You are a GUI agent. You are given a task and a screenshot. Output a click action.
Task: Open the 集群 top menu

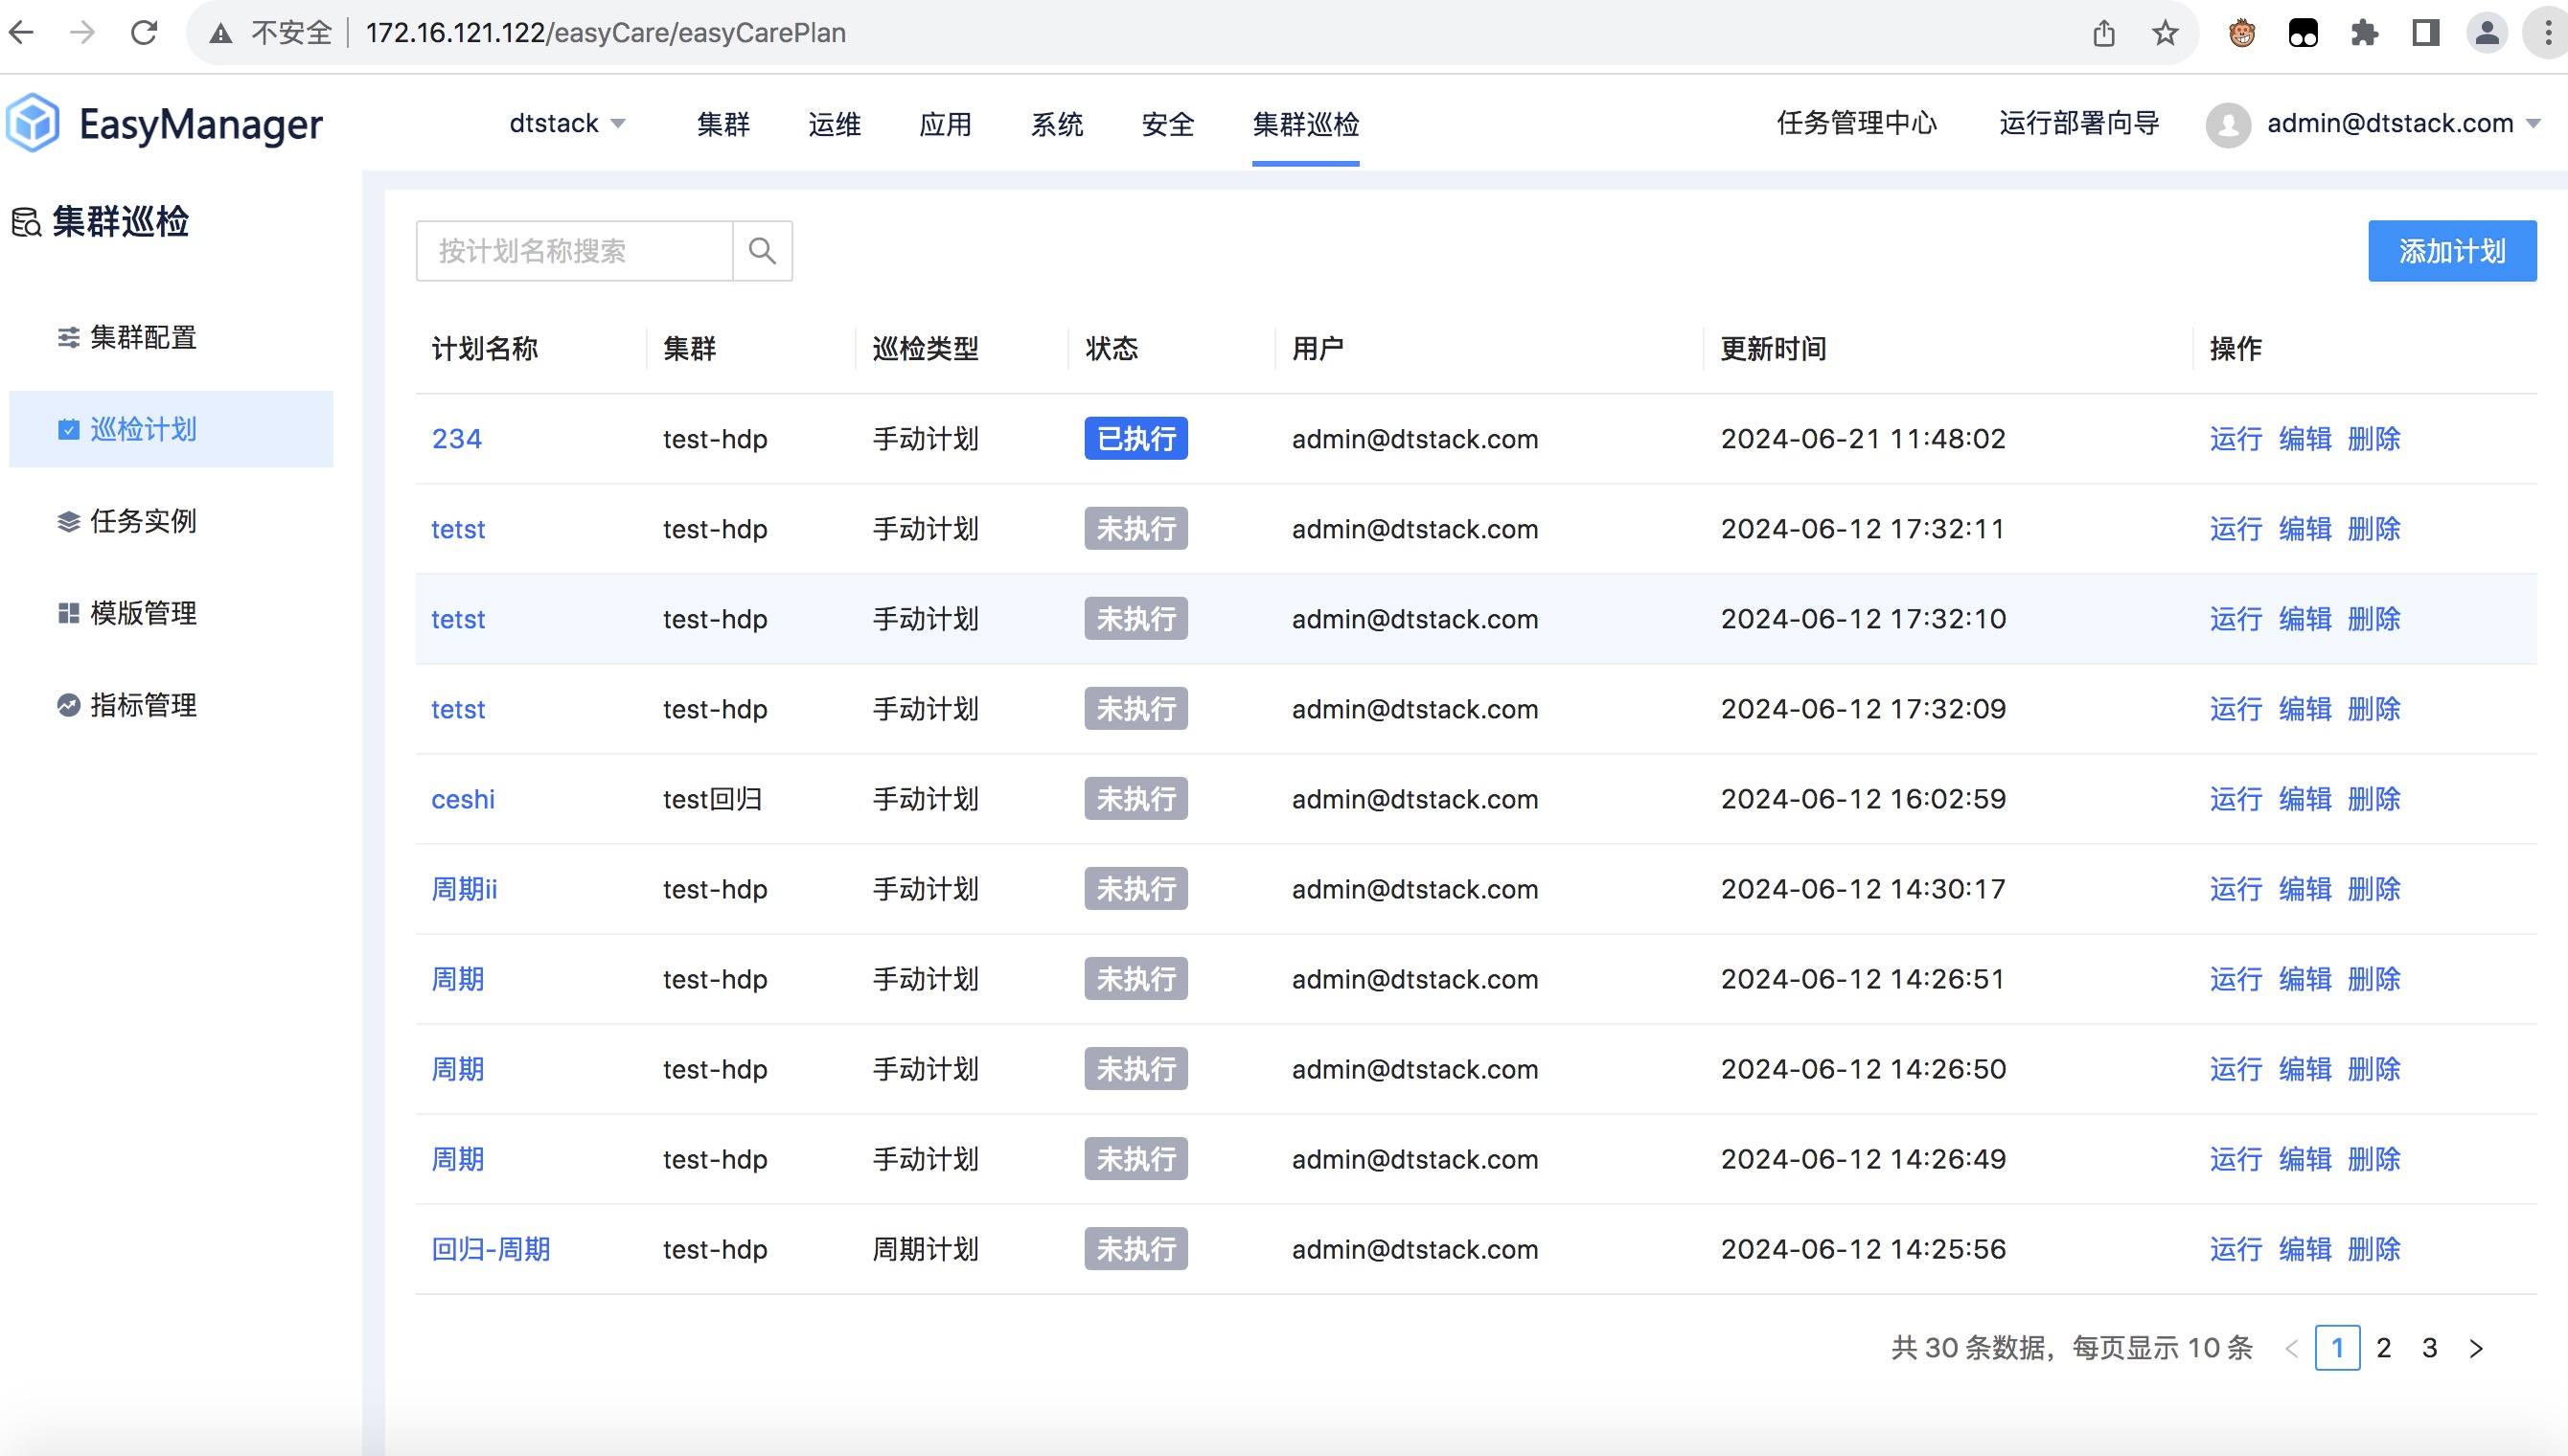pyautogui.click(x=723, y=124)
